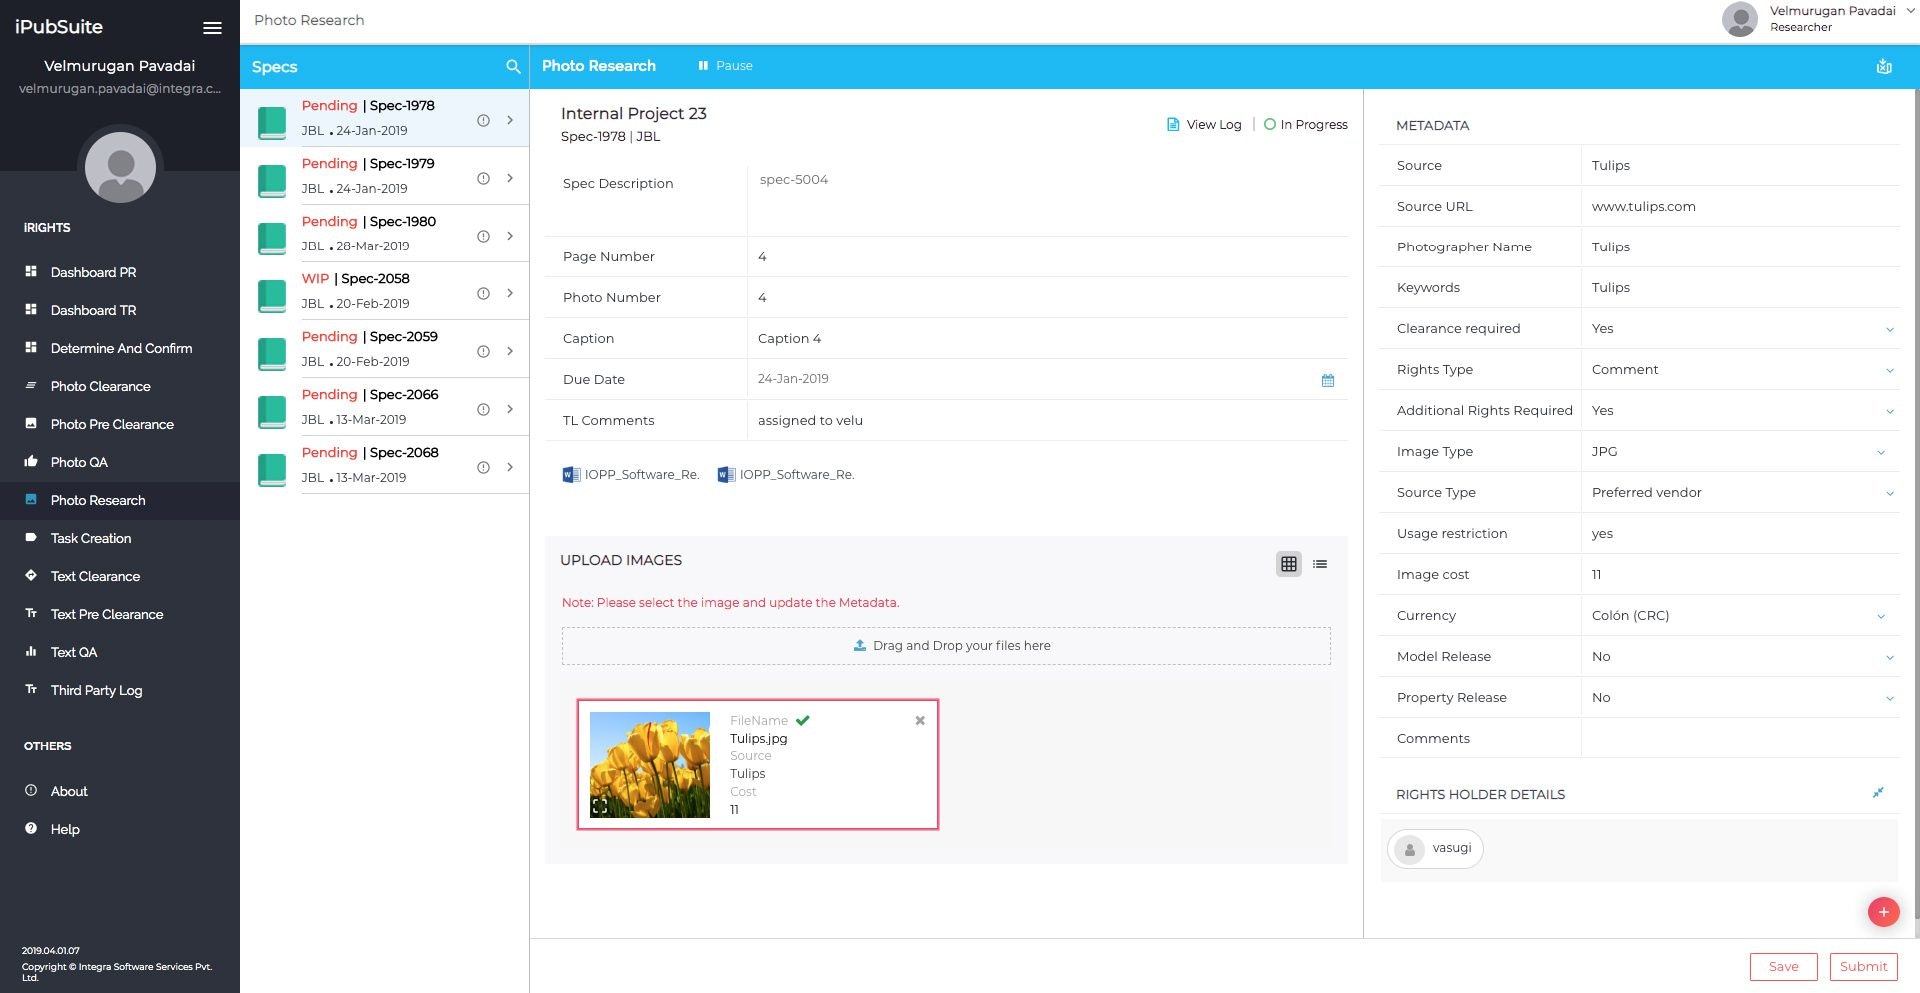Screen dimensions: 1920x993
Task: Expand Spec-2058 chevron arrow
Action: click(x=510, y=293)
